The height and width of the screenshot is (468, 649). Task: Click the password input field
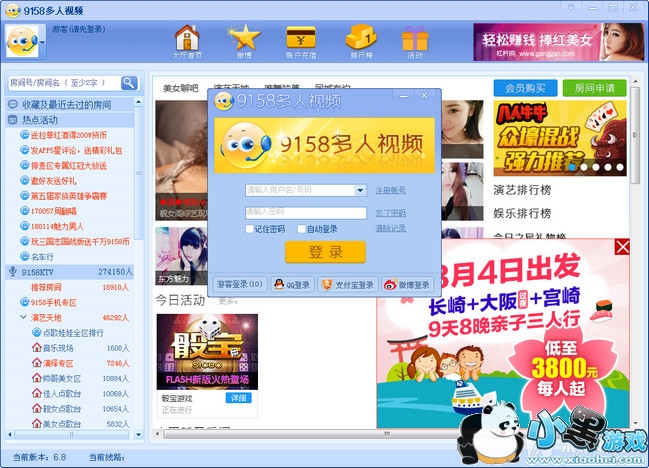[x=305, y=213]
